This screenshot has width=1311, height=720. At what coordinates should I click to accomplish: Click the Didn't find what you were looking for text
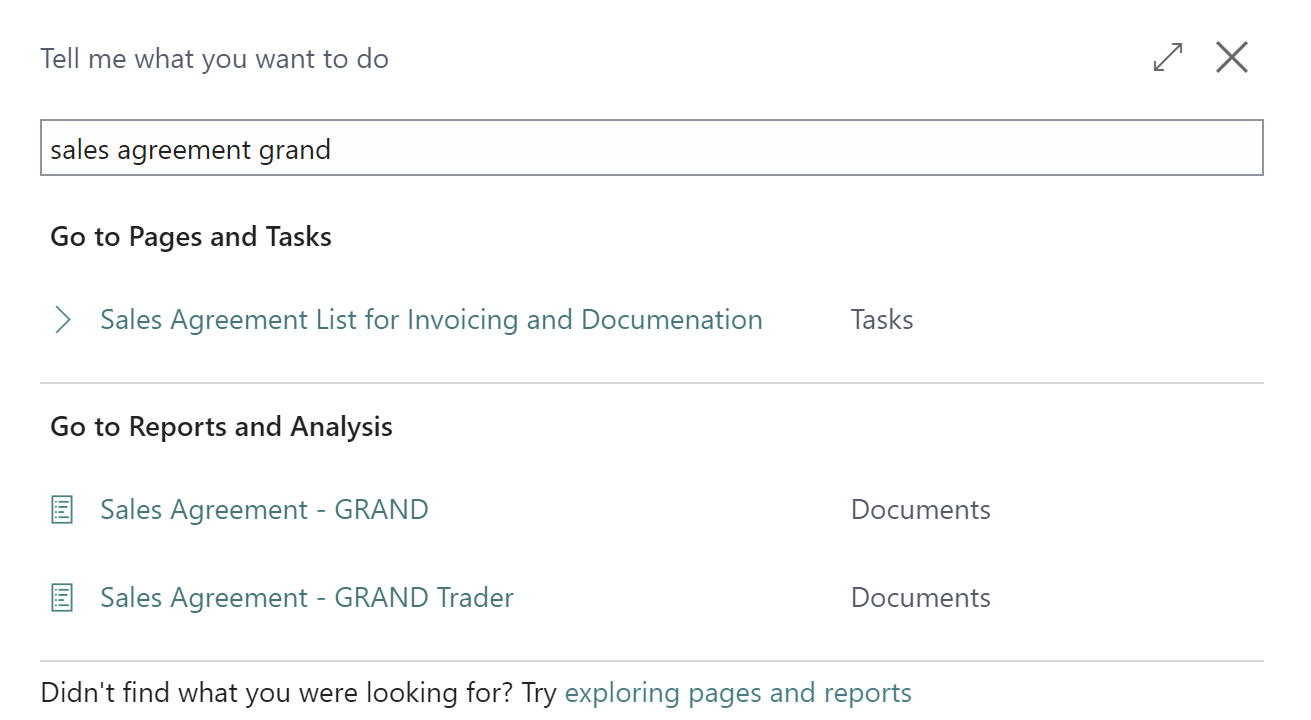click(298, 693)
